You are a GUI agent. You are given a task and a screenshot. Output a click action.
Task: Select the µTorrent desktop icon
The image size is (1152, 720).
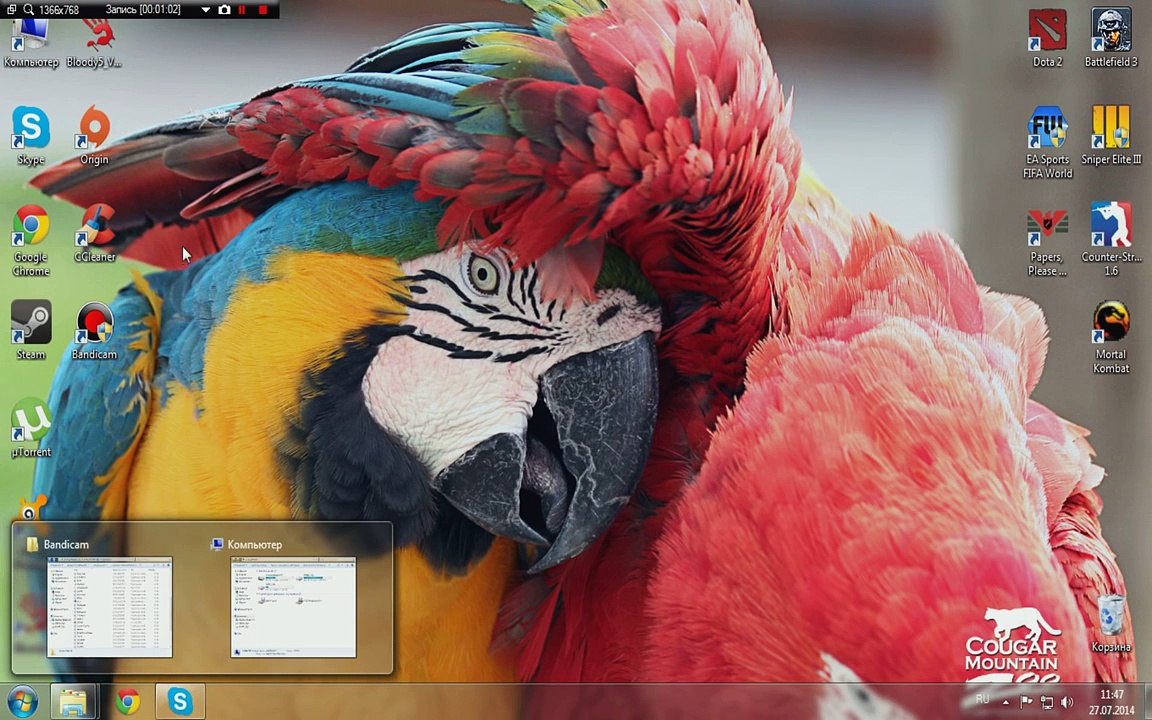(x=31, y=428)
